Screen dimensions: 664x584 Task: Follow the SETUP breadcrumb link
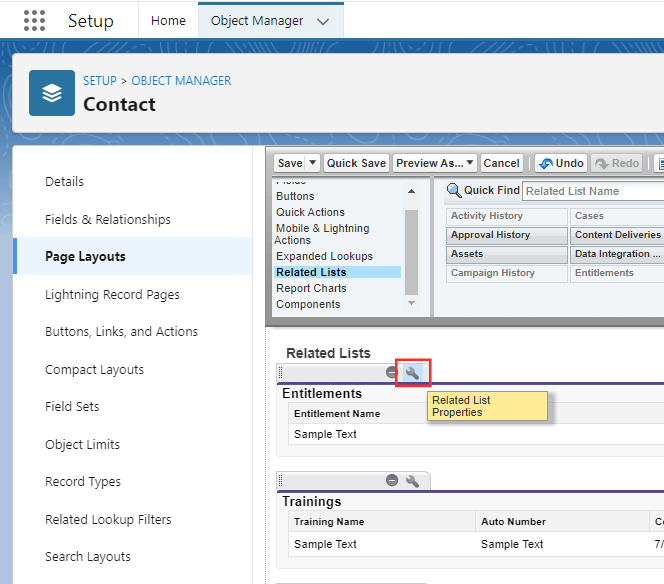[100, 80]
